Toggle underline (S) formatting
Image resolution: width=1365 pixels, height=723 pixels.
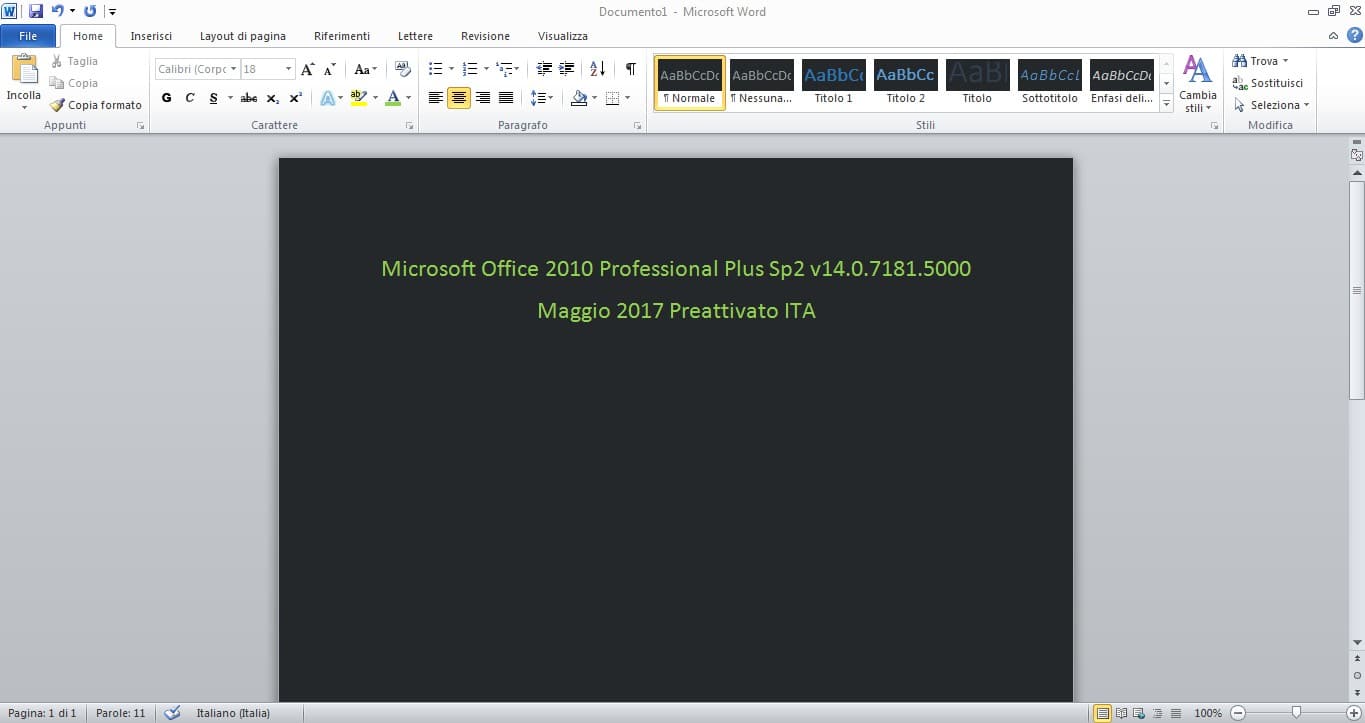tap(213, 98)
